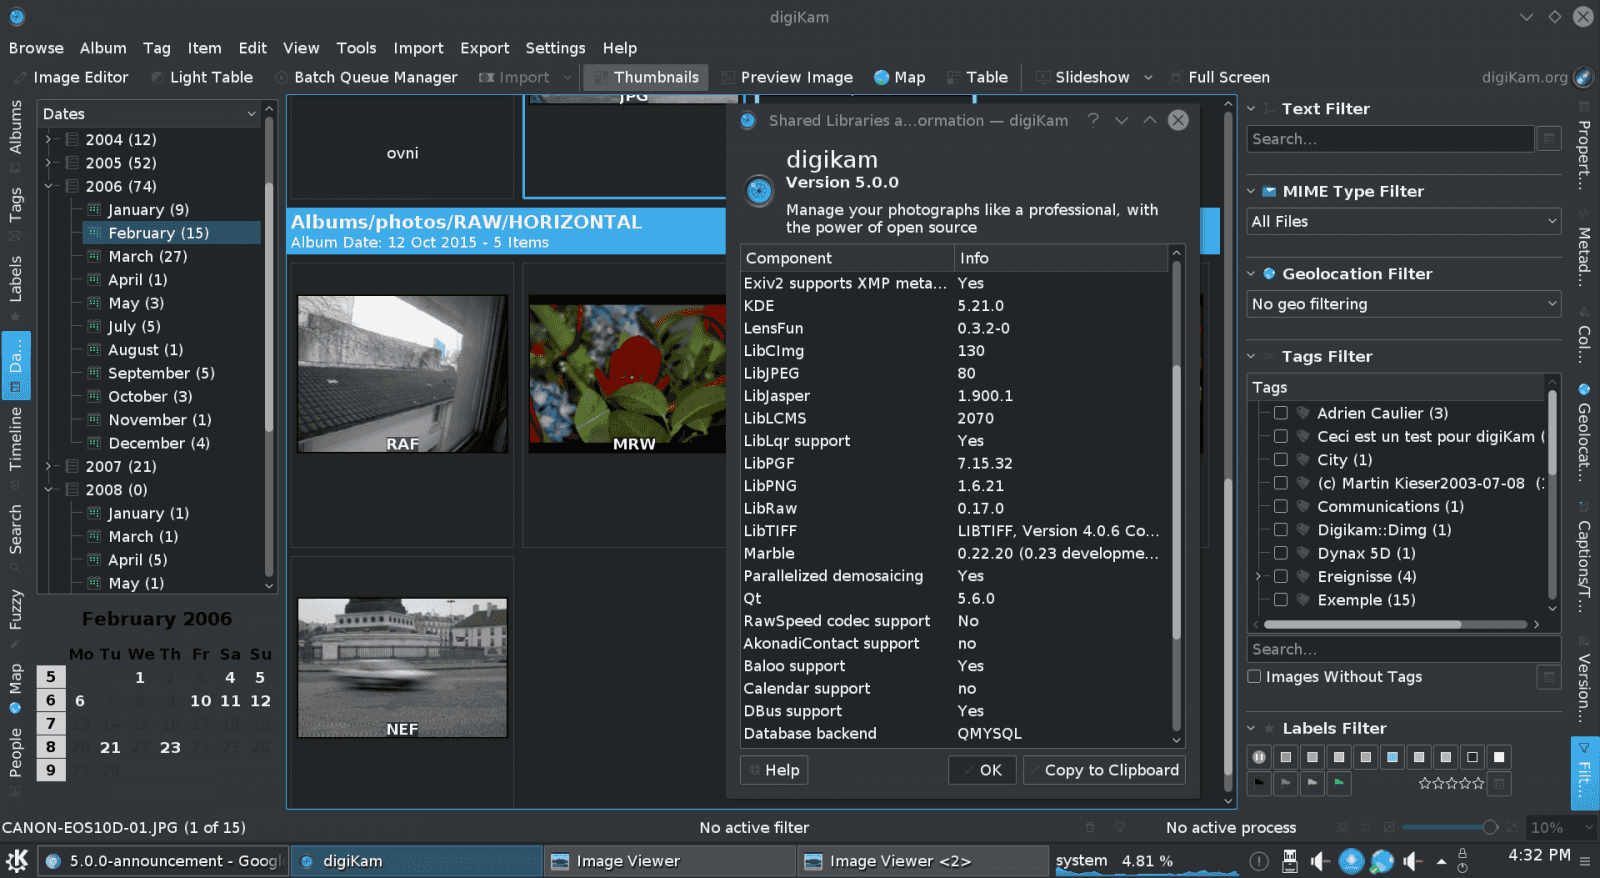Start the Slideshow
Viewport: 1600px width, 878px height.
click(x=1083, y=77)
